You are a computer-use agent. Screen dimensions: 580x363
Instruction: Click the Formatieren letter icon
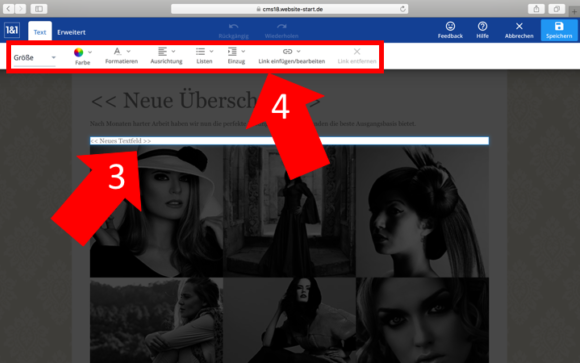(x=117, y=51)
